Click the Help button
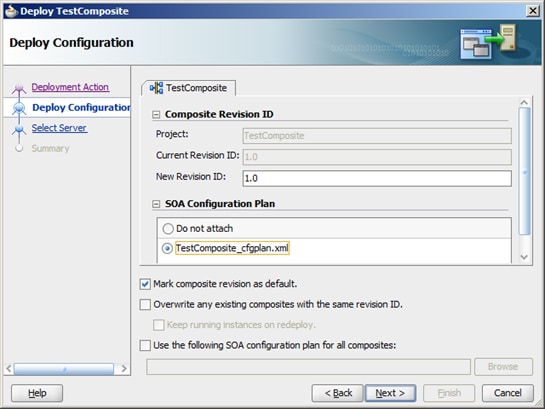 coord(37,393)
